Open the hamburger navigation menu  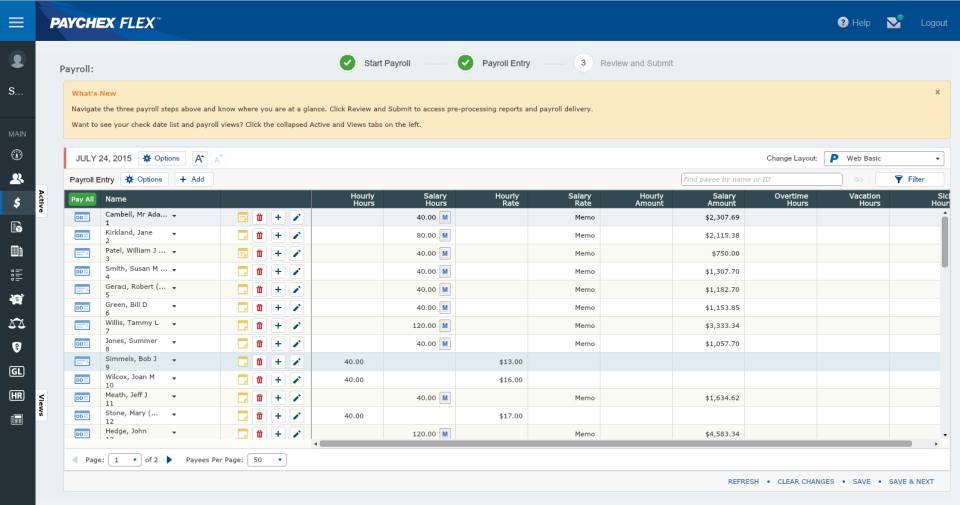click(16, 22)
